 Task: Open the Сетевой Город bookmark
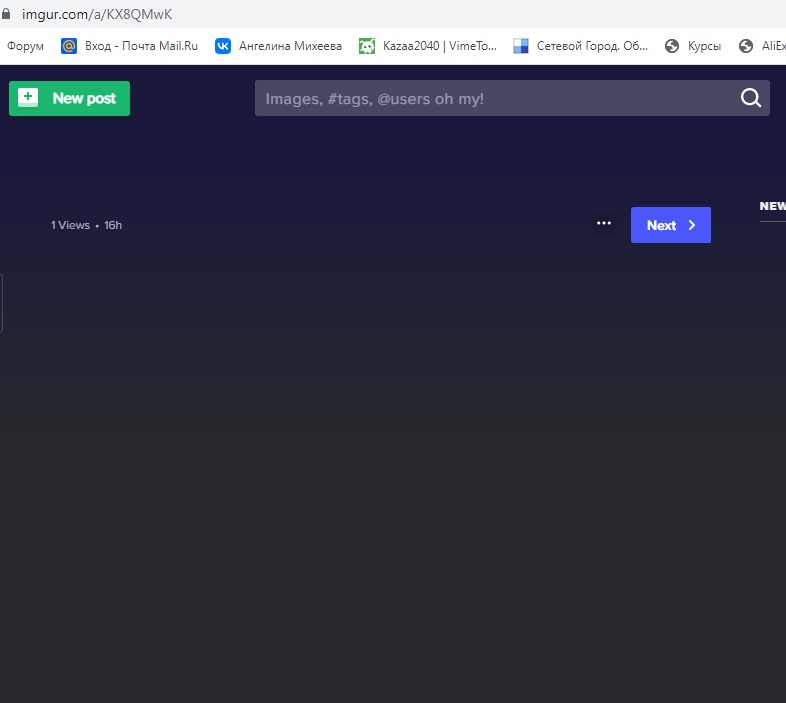pos(580,46)
